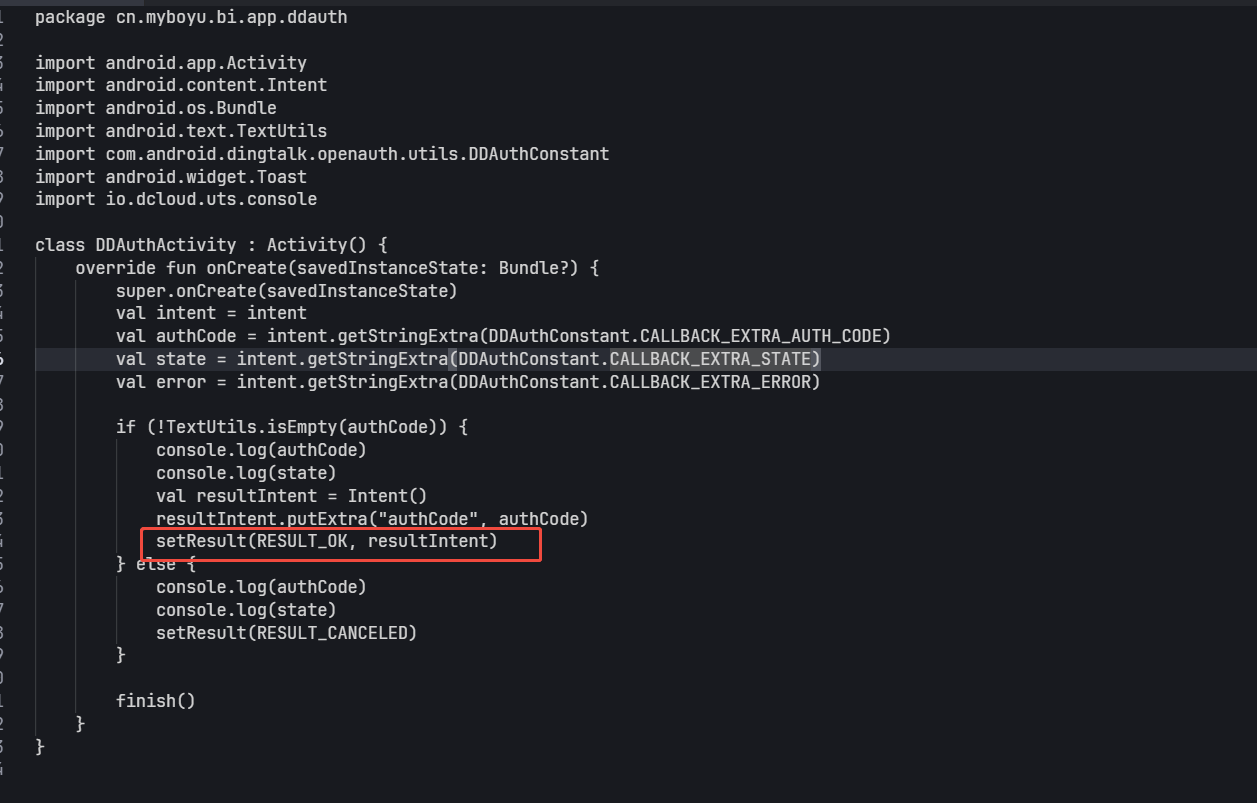The width and height of the screenshot is (1257, 803).
Task: Click the setResult(RESULT_OK, resultIntent) line
Action: (x=327, y=541)
